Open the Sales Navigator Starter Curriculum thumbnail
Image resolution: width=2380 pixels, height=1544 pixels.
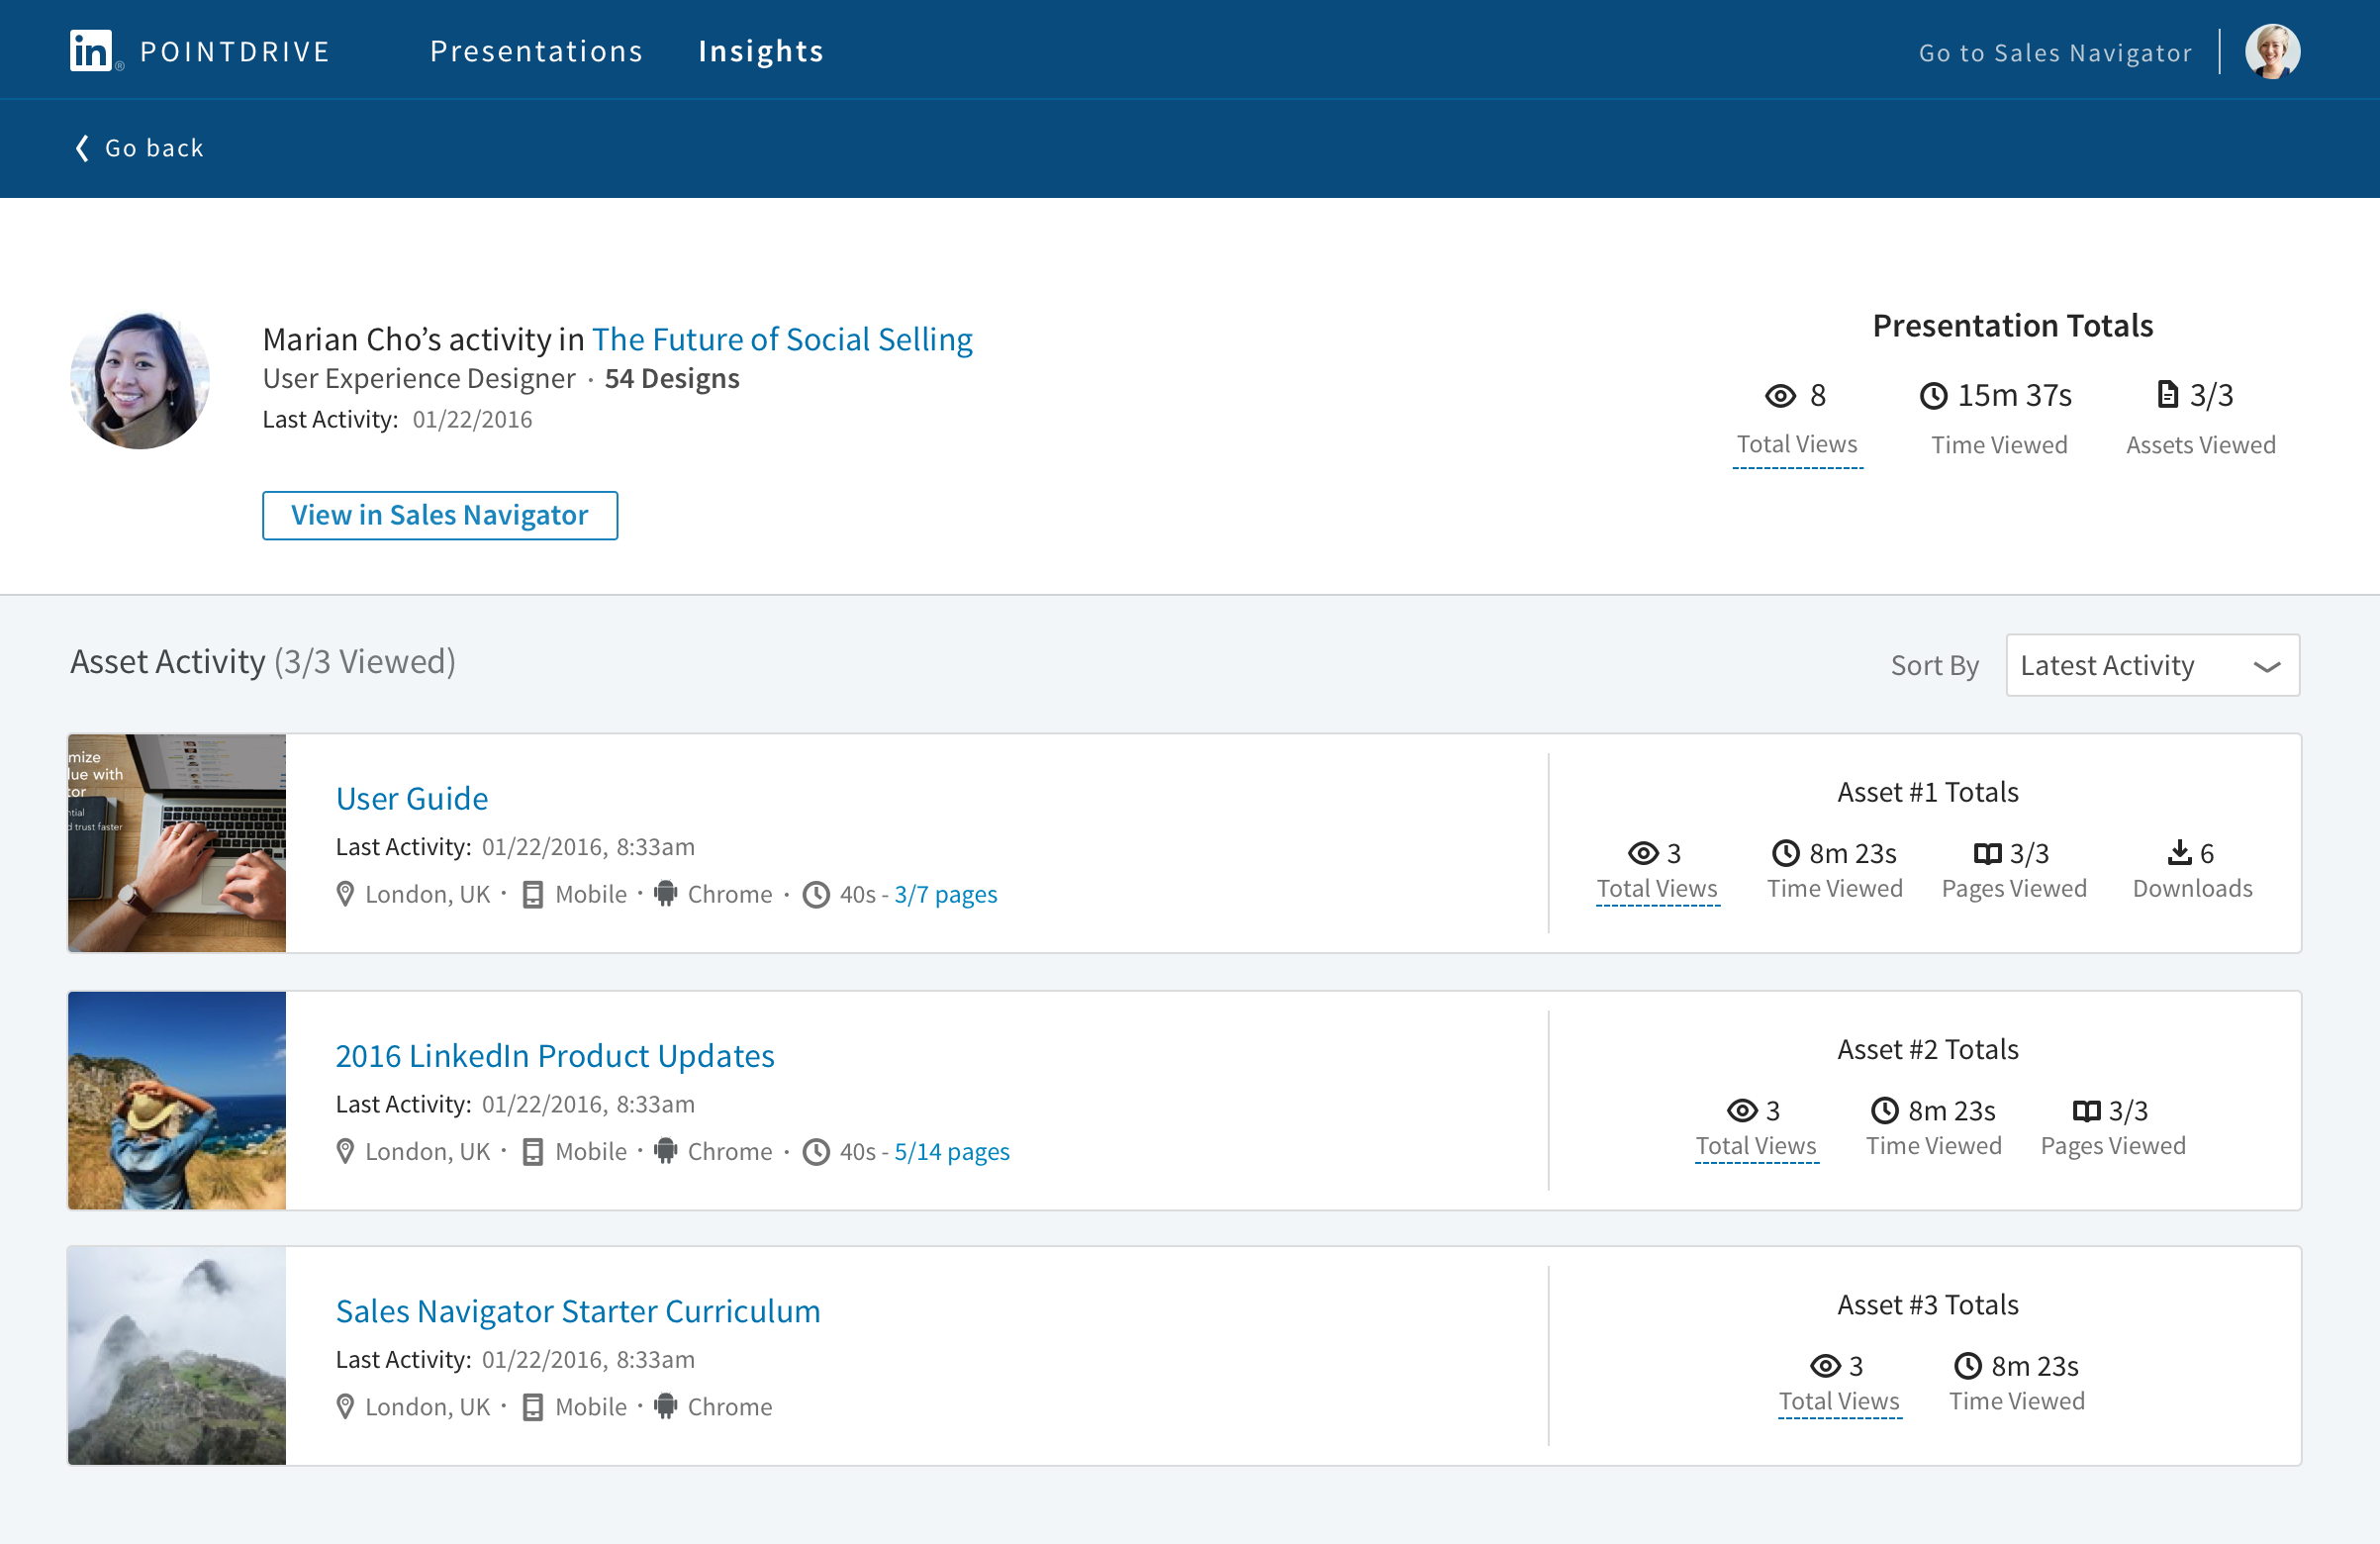177,1356
